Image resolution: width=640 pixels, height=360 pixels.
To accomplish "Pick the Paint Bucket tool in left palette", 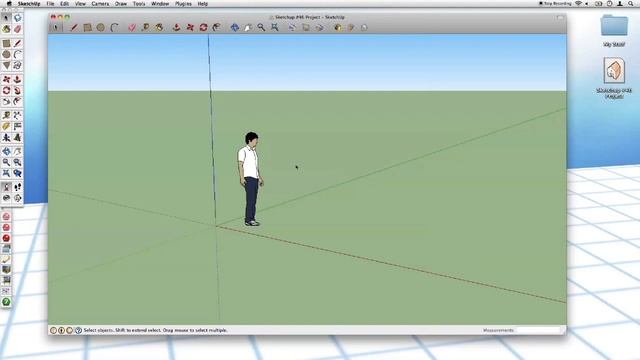I will pos(6,29).
